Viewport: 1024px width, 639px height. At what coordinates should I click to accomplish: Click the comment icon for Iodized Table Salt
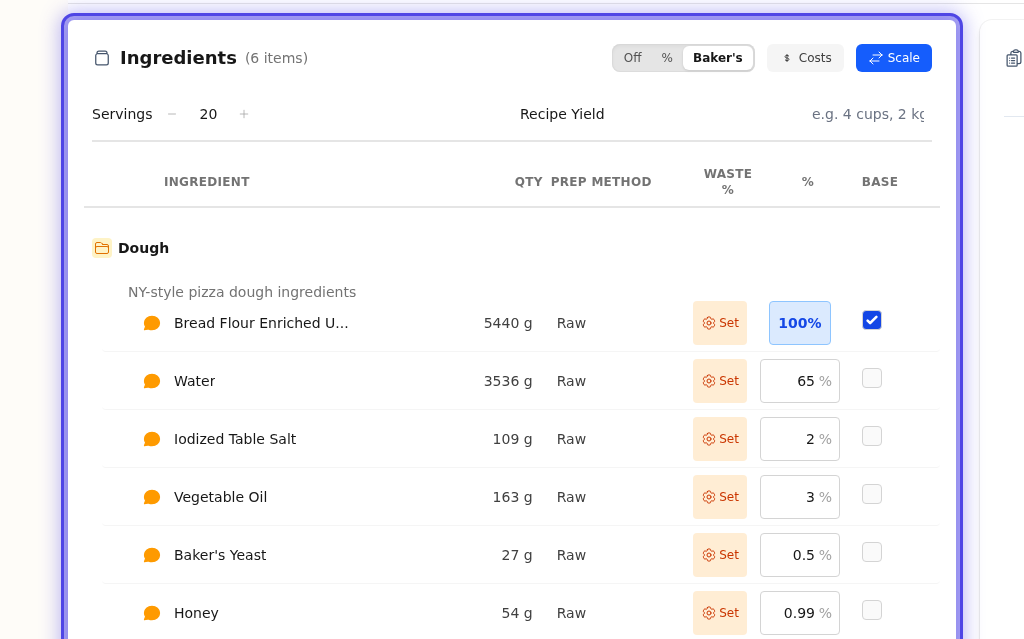click(152, 439)
